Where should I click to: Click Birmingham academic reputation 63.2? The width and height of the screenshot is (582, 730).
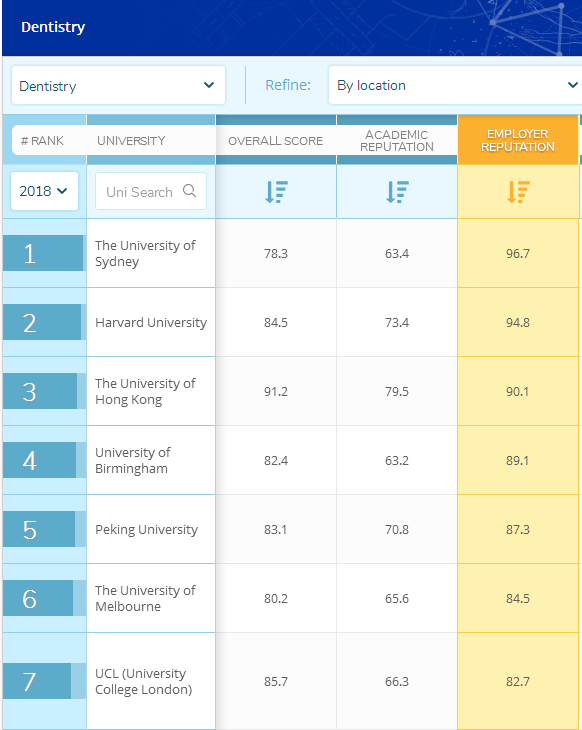397,460
